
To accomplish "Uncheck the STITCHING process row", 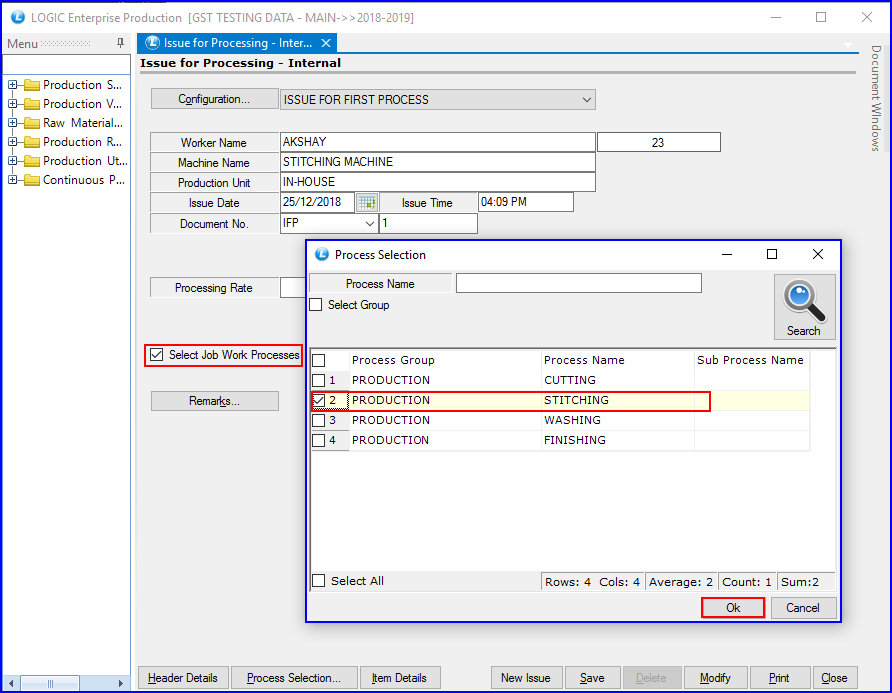I will coord(319,400).
